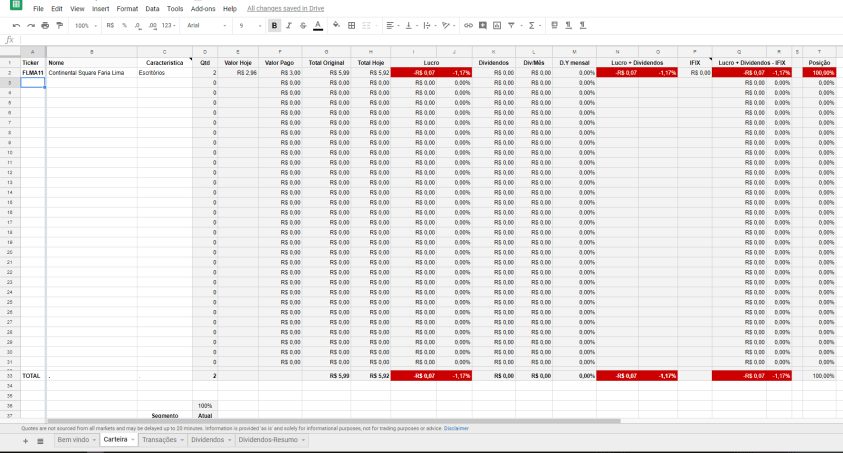Open the Dividendos-Resumo tab dropdown arrow
843x453 pixels.
[x=303, y=440]
